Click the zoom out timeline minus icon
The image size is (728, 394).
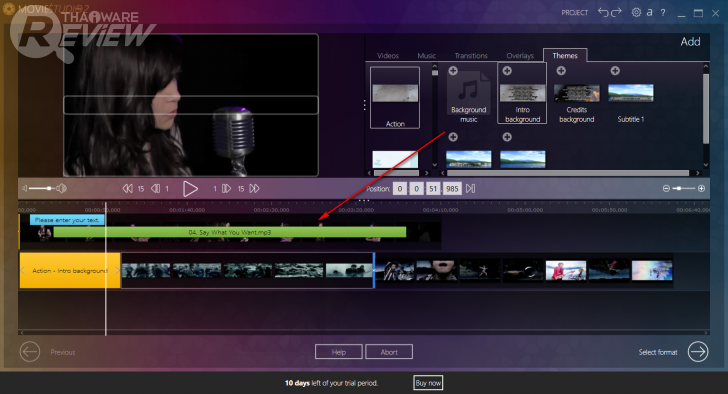[666, 188]
